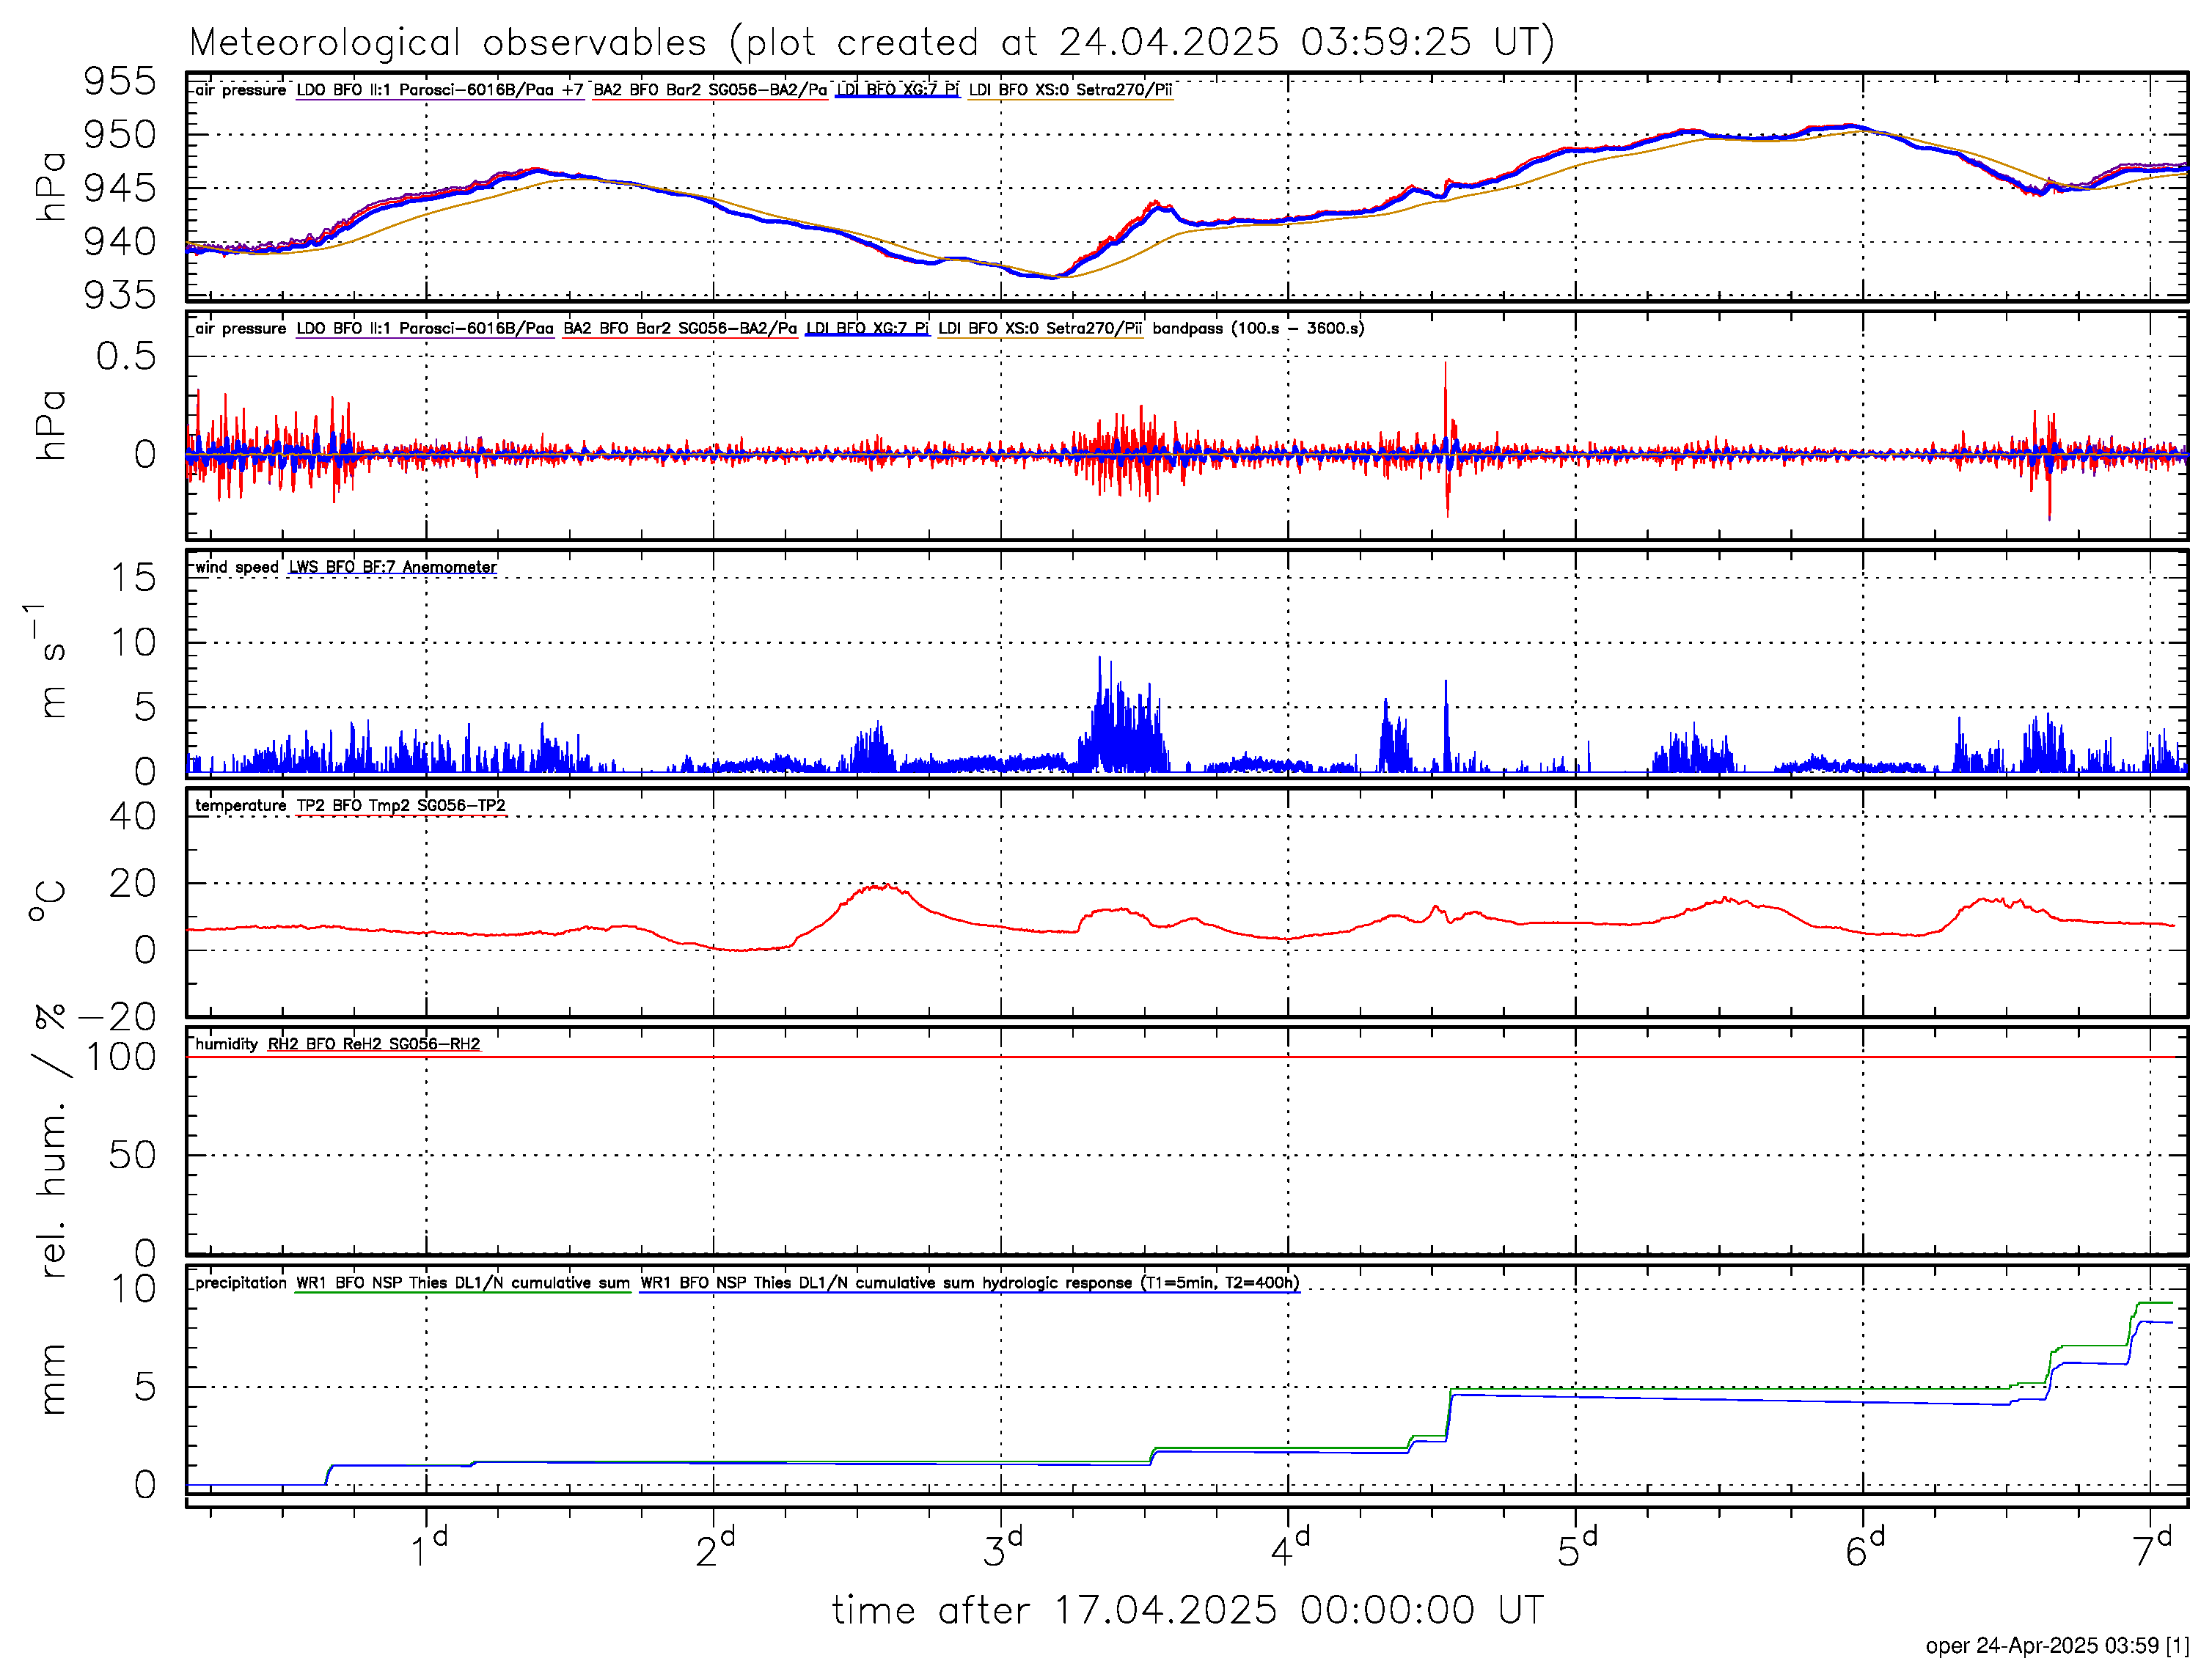The height and width of the screenshot is (1680, 2212).
Task: Click the 'humidity' panel label
Action: pos(226,1044)
